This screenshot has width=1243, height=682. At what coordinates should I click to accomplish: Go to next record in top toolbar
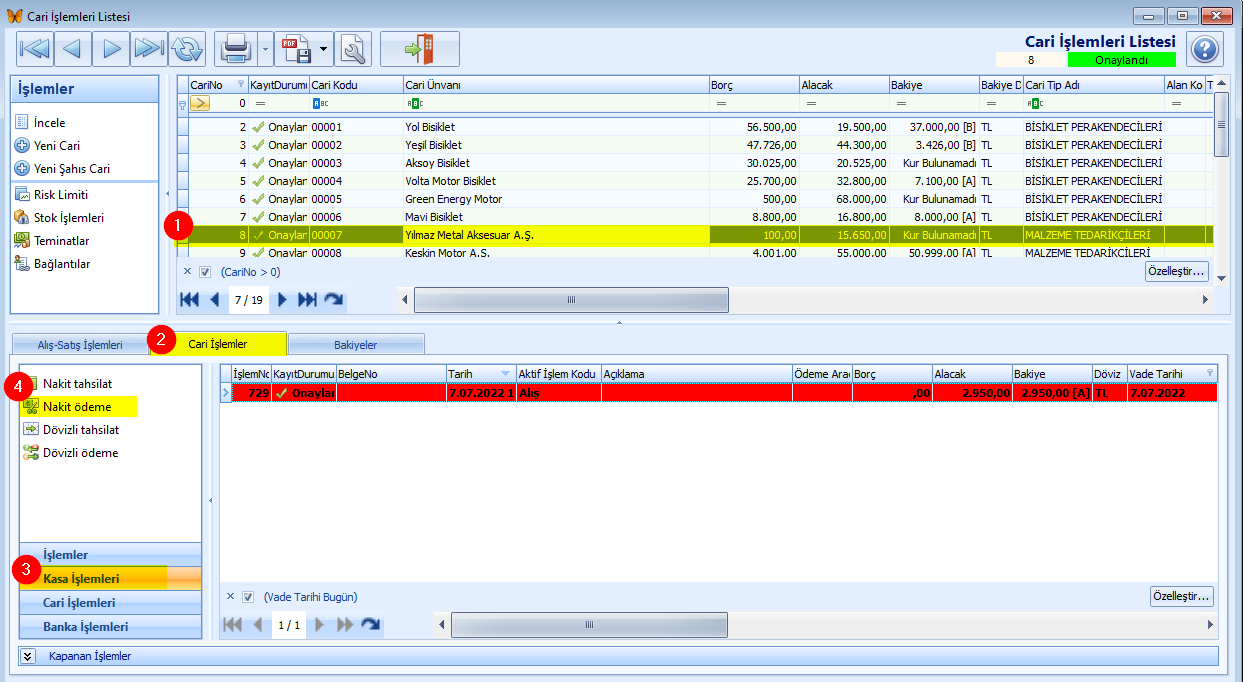point(110,48)
